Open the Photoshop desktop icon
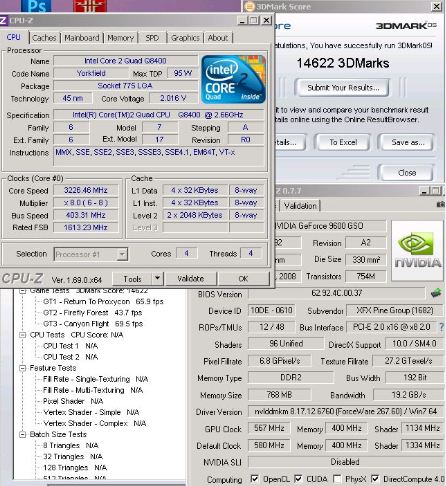This screenshot has height=486, width=446. coord(36,6)
